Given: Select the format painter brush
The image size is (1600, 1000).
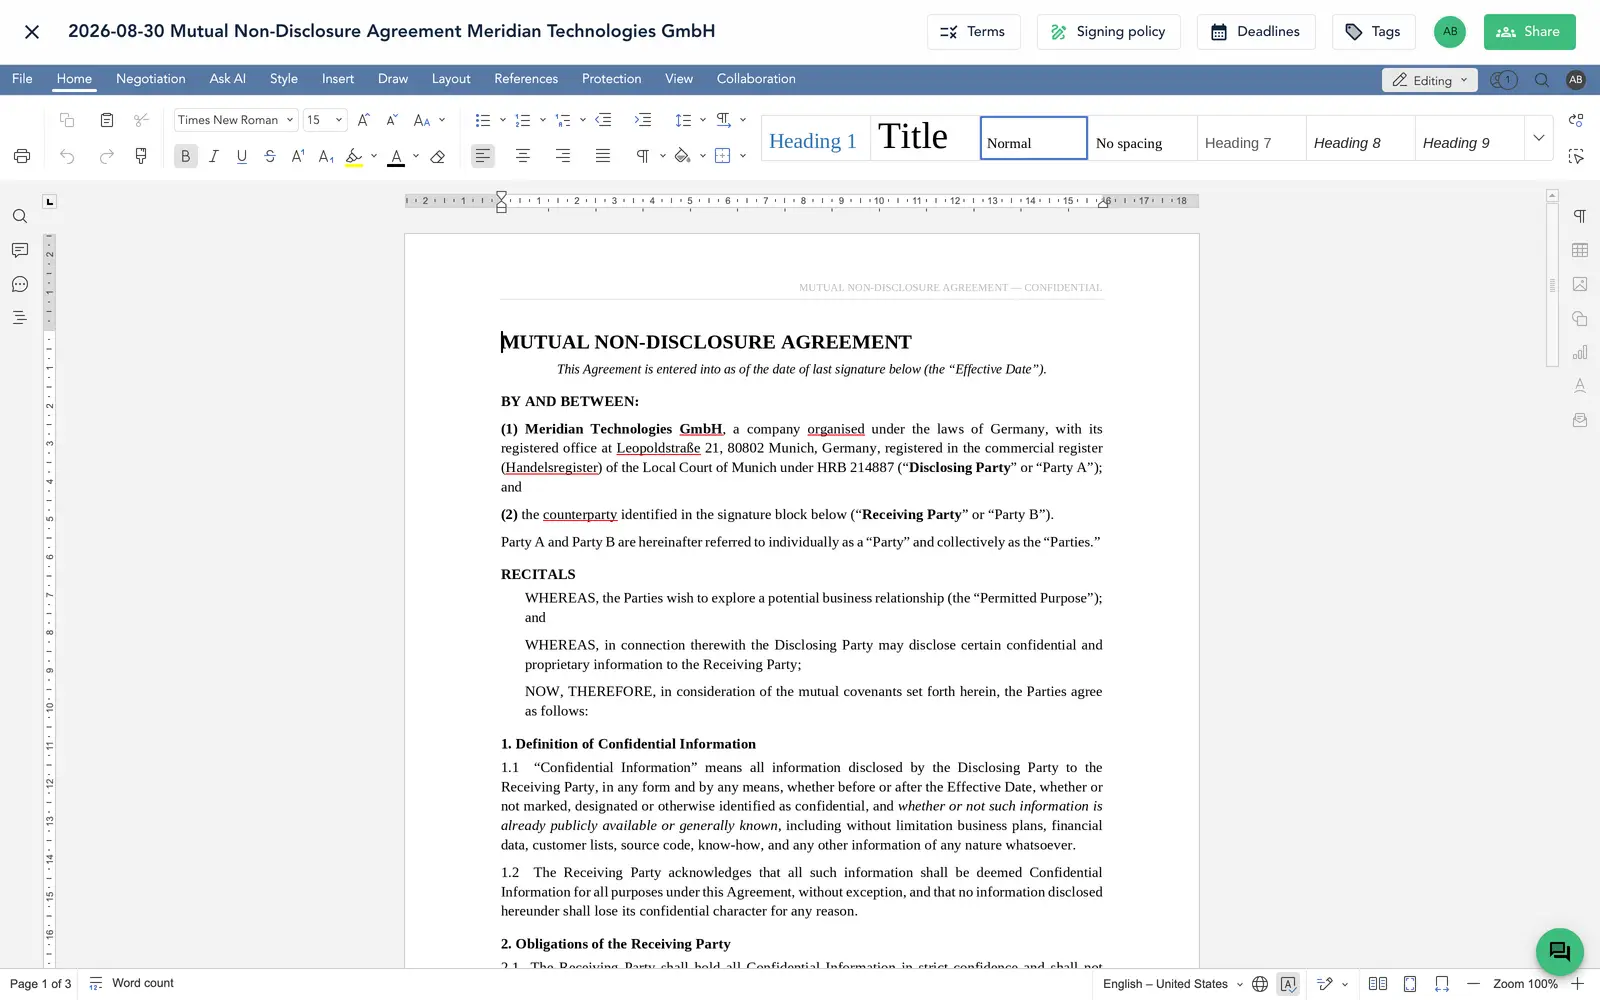Looking at the screenshot, I should [x=141, y=156].
